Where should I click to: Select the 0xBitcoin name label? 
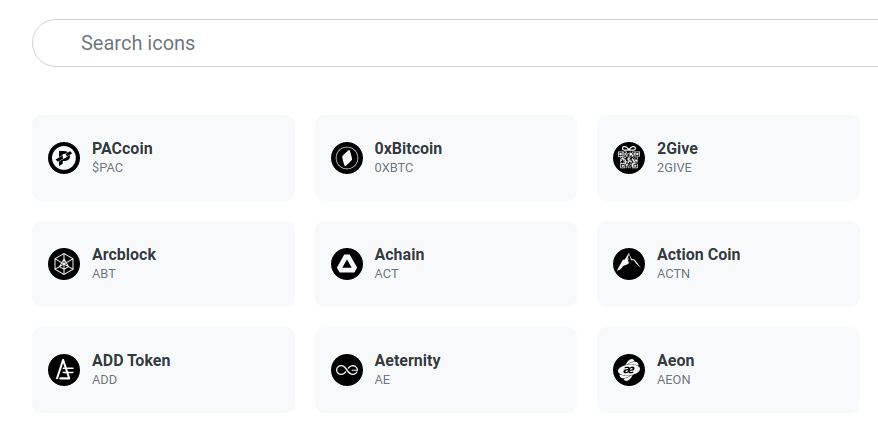click(x=408, y=148)
